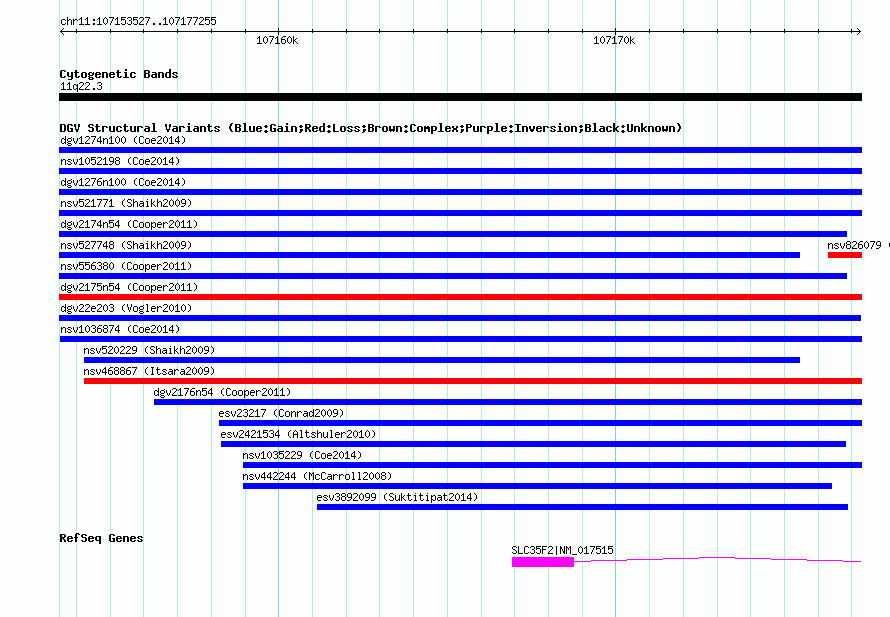Screen dimensions: 890x617
Task: Select the dgv2176n54 (Cooper2011) variant label
Action: tap(222, 392)
